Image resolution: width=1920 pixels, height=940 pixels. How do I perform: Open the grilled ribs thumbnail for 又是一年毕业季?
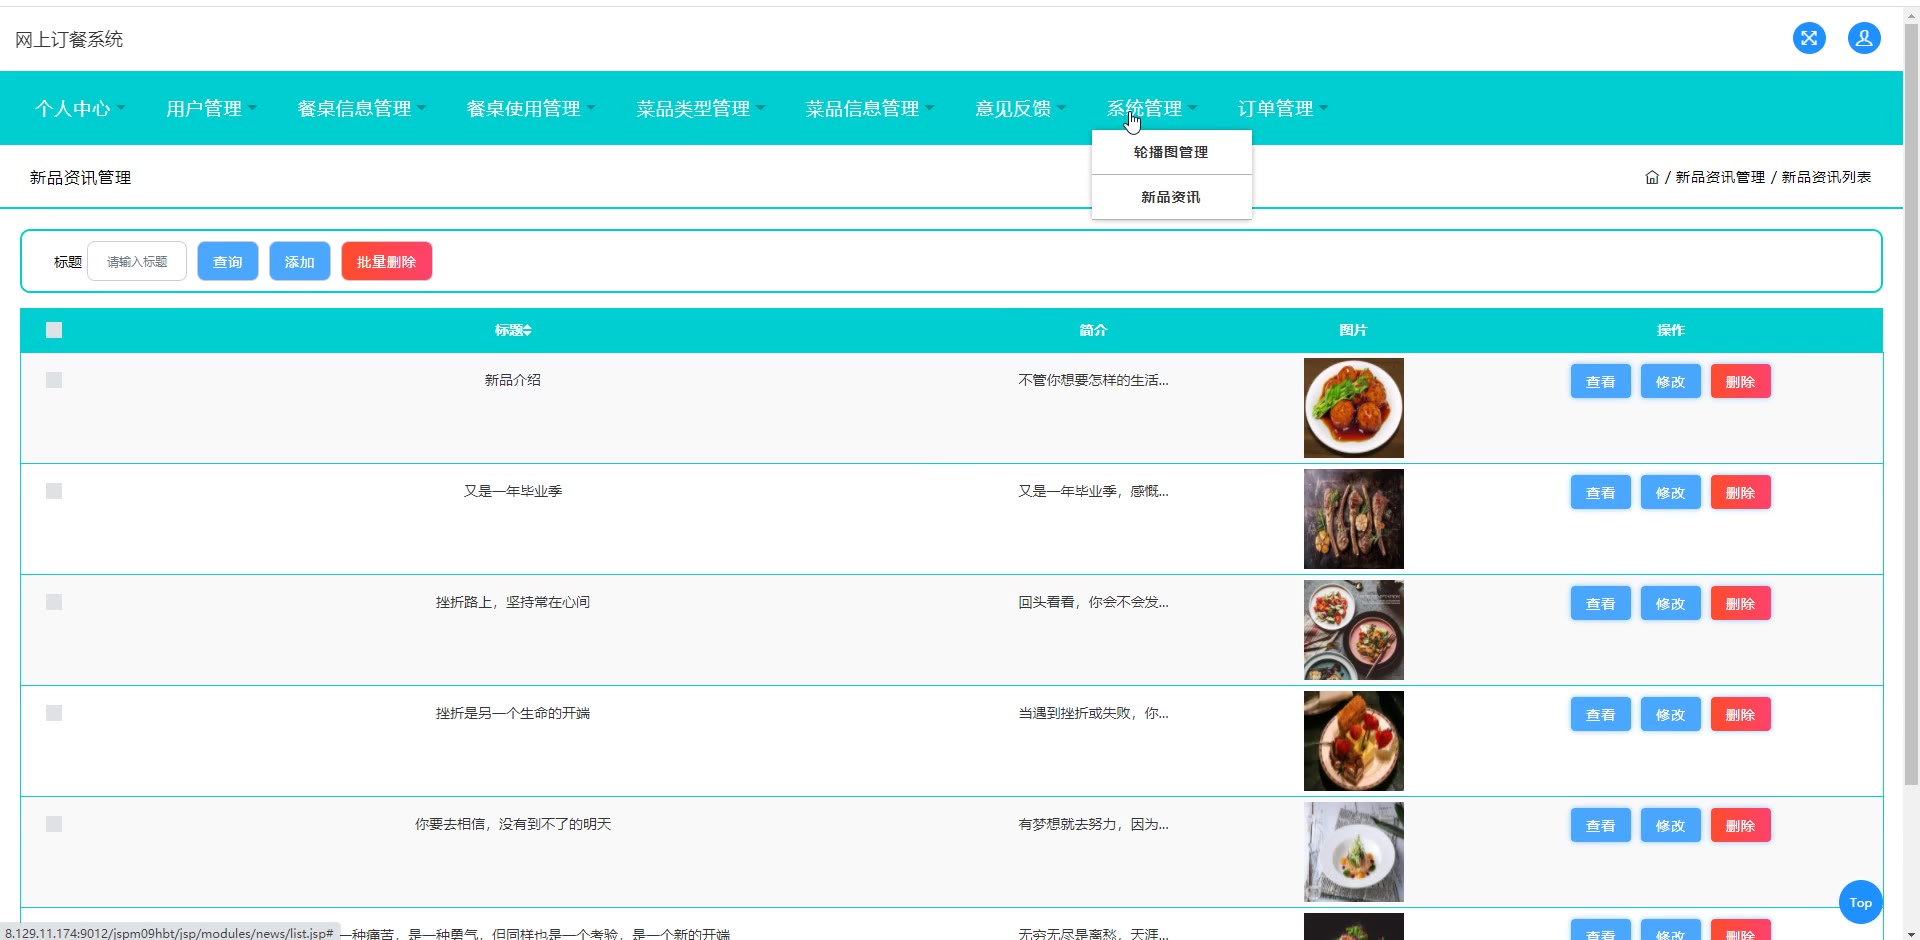[1354, 519]
